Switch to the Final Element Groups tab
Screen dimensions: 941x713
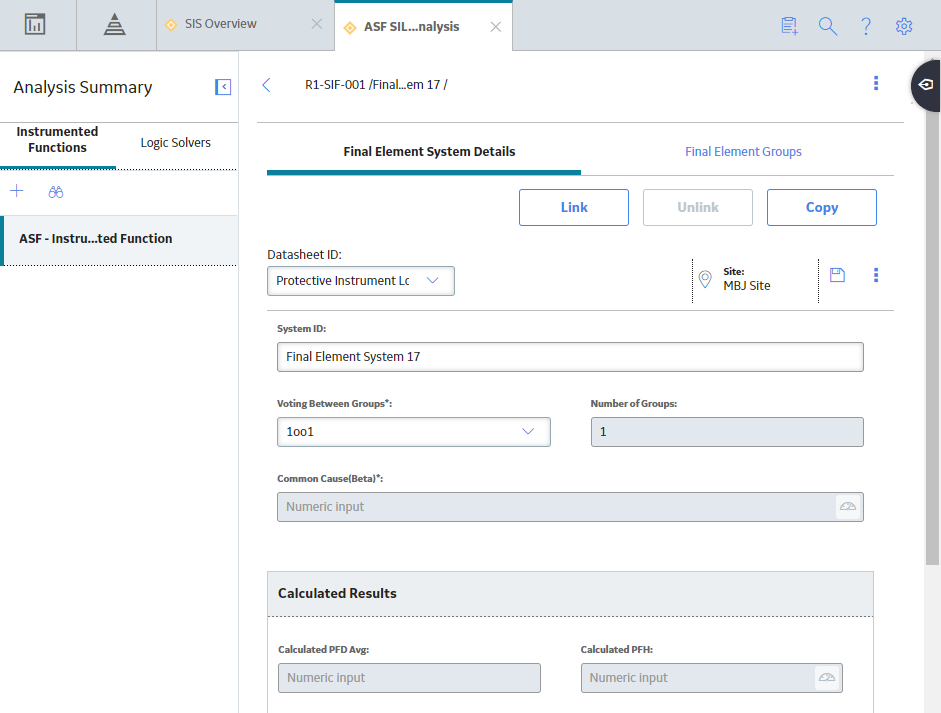(743, 152)
